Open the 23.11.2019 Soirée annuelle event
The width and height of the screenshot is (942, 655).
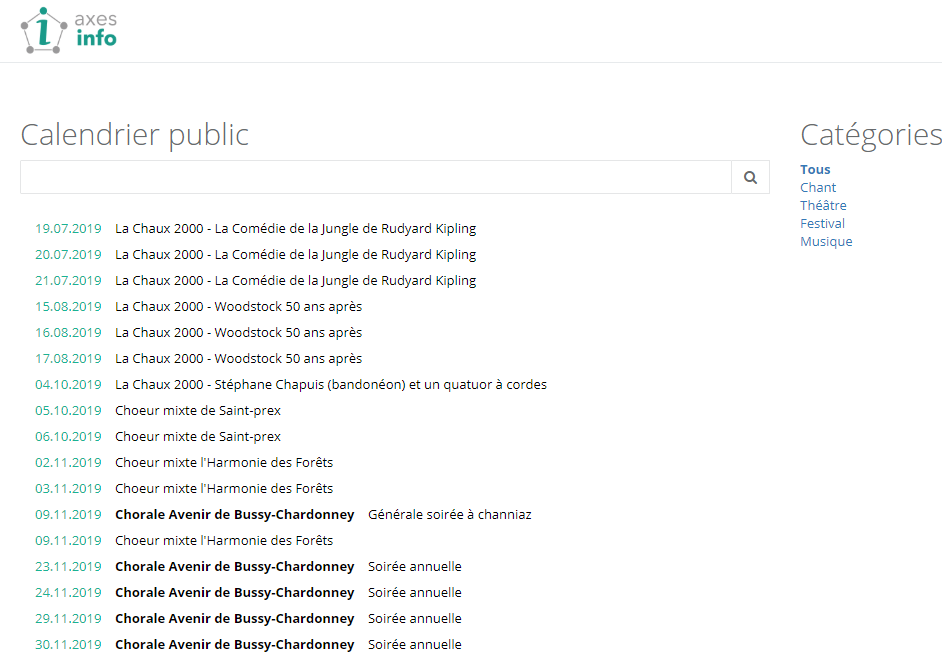tap(414, 567)
